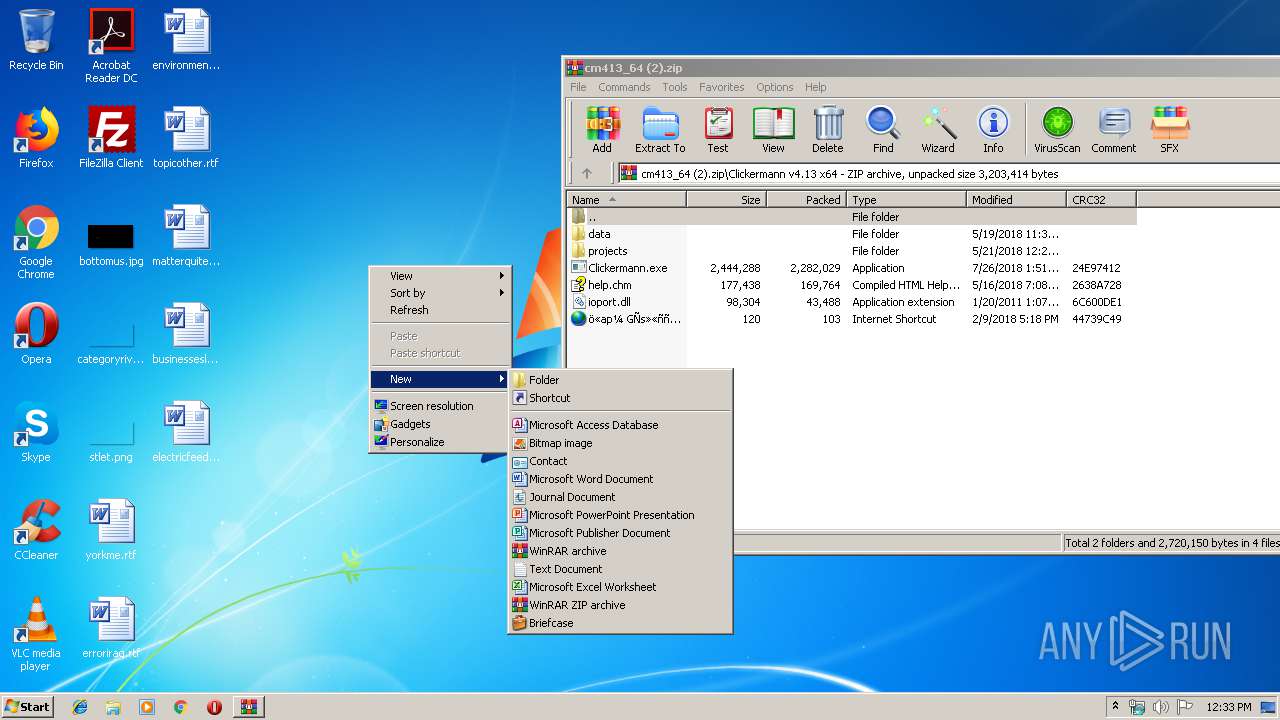Select the topicother.rtf desktop file

(x=186, y=138)
